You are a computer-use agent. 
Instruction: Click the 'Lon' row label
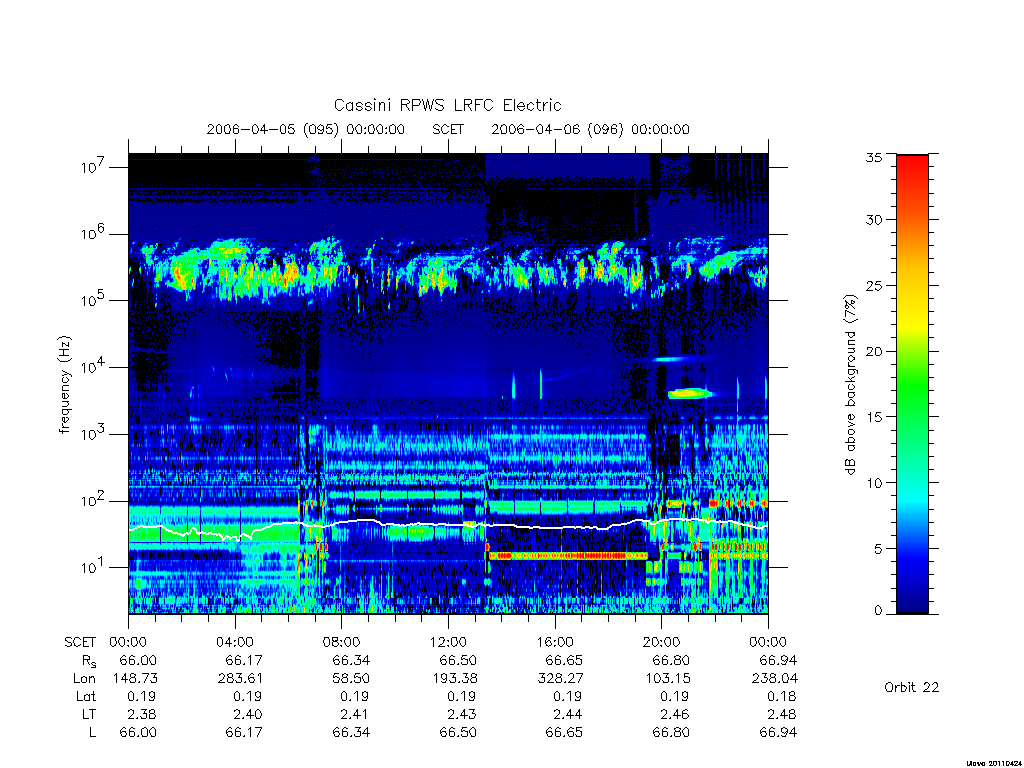[84, 679]
